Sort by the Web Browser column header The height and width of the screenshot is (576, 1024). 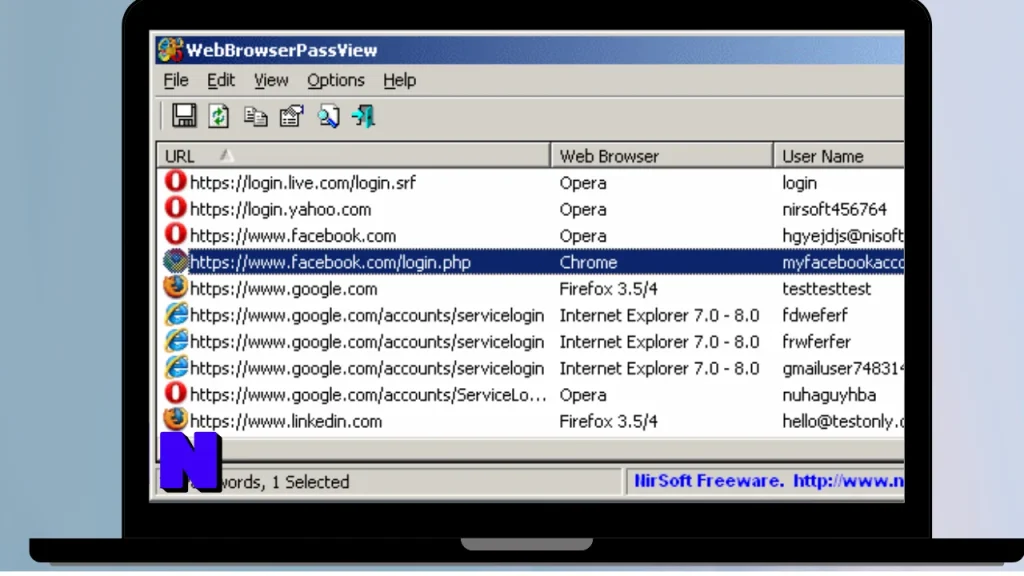[662, 156]
